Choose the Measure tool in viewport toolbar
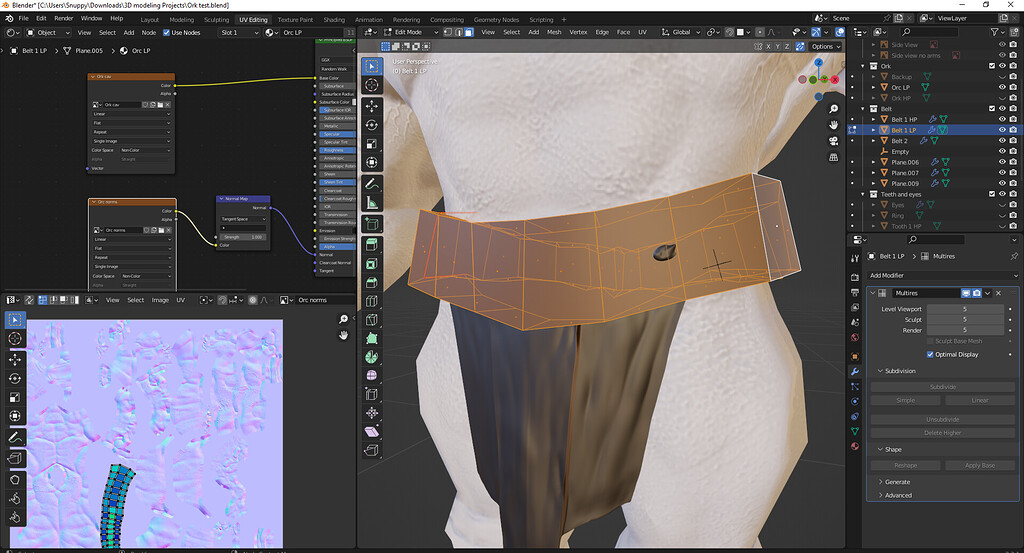Viewport: 1024px width, 553px height. pos(372,204)
